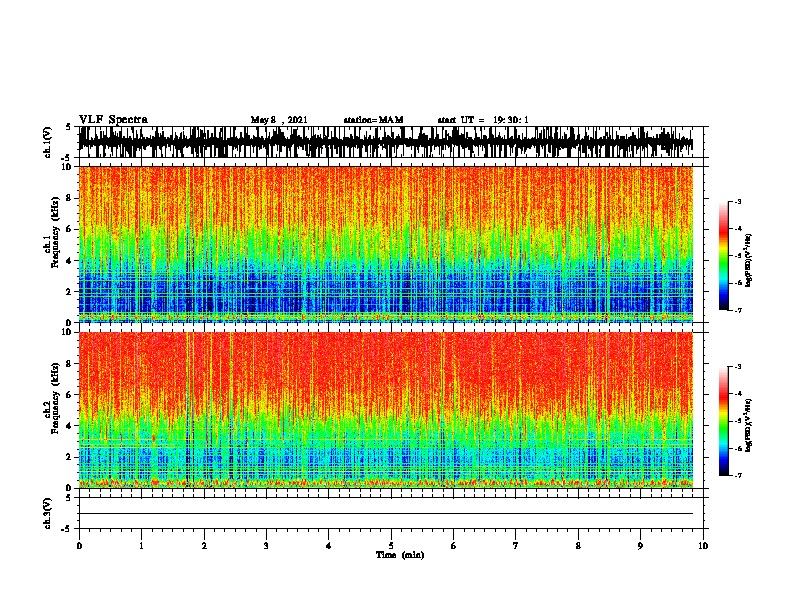This screenshot has width=792, height=612.
Task: Click the ch.2 spectrogram color scale bar
Action: coord(723,421)
